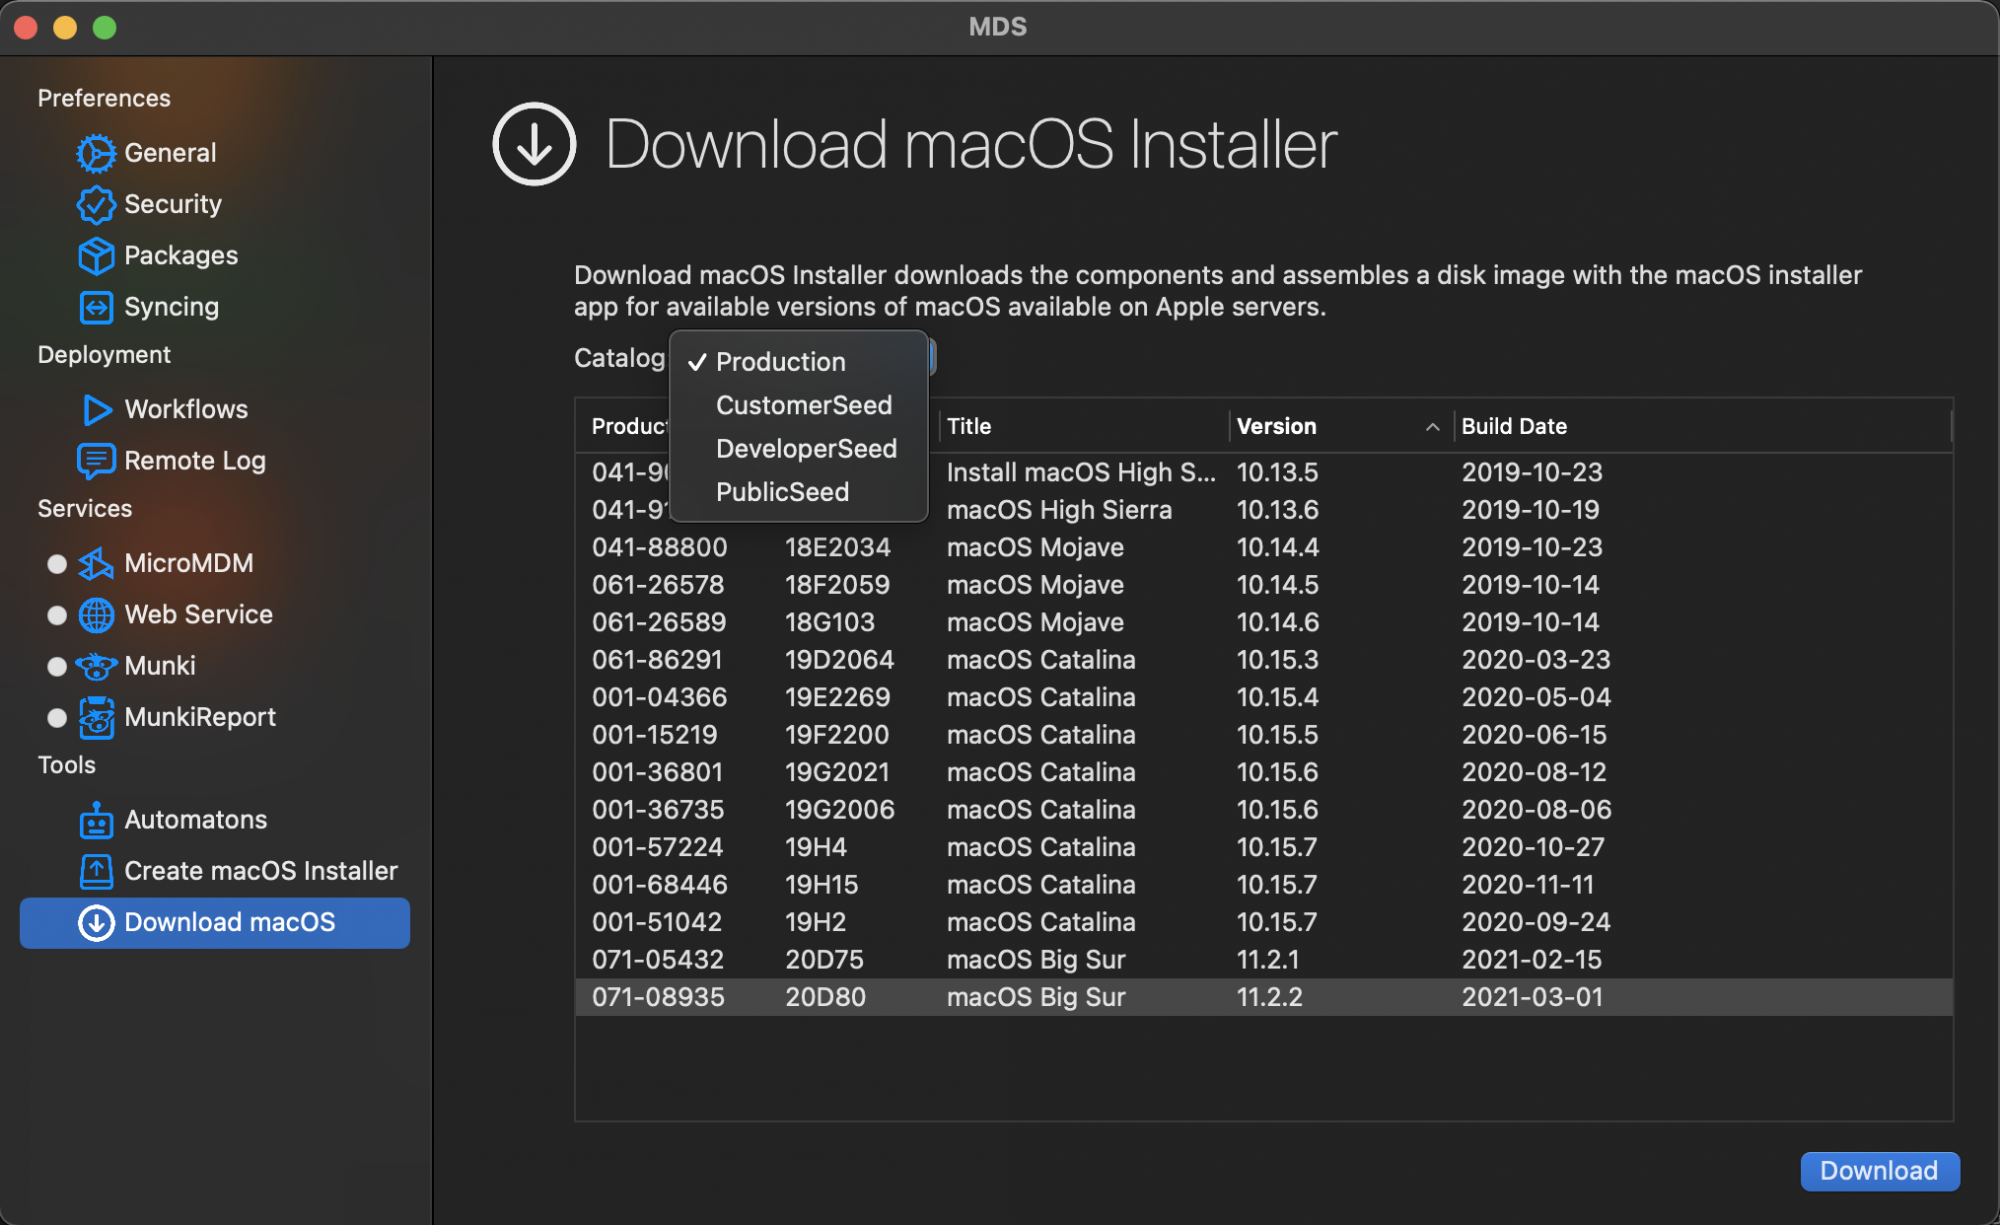
Task: Open Packages box icon
Action: pos(96,256)
